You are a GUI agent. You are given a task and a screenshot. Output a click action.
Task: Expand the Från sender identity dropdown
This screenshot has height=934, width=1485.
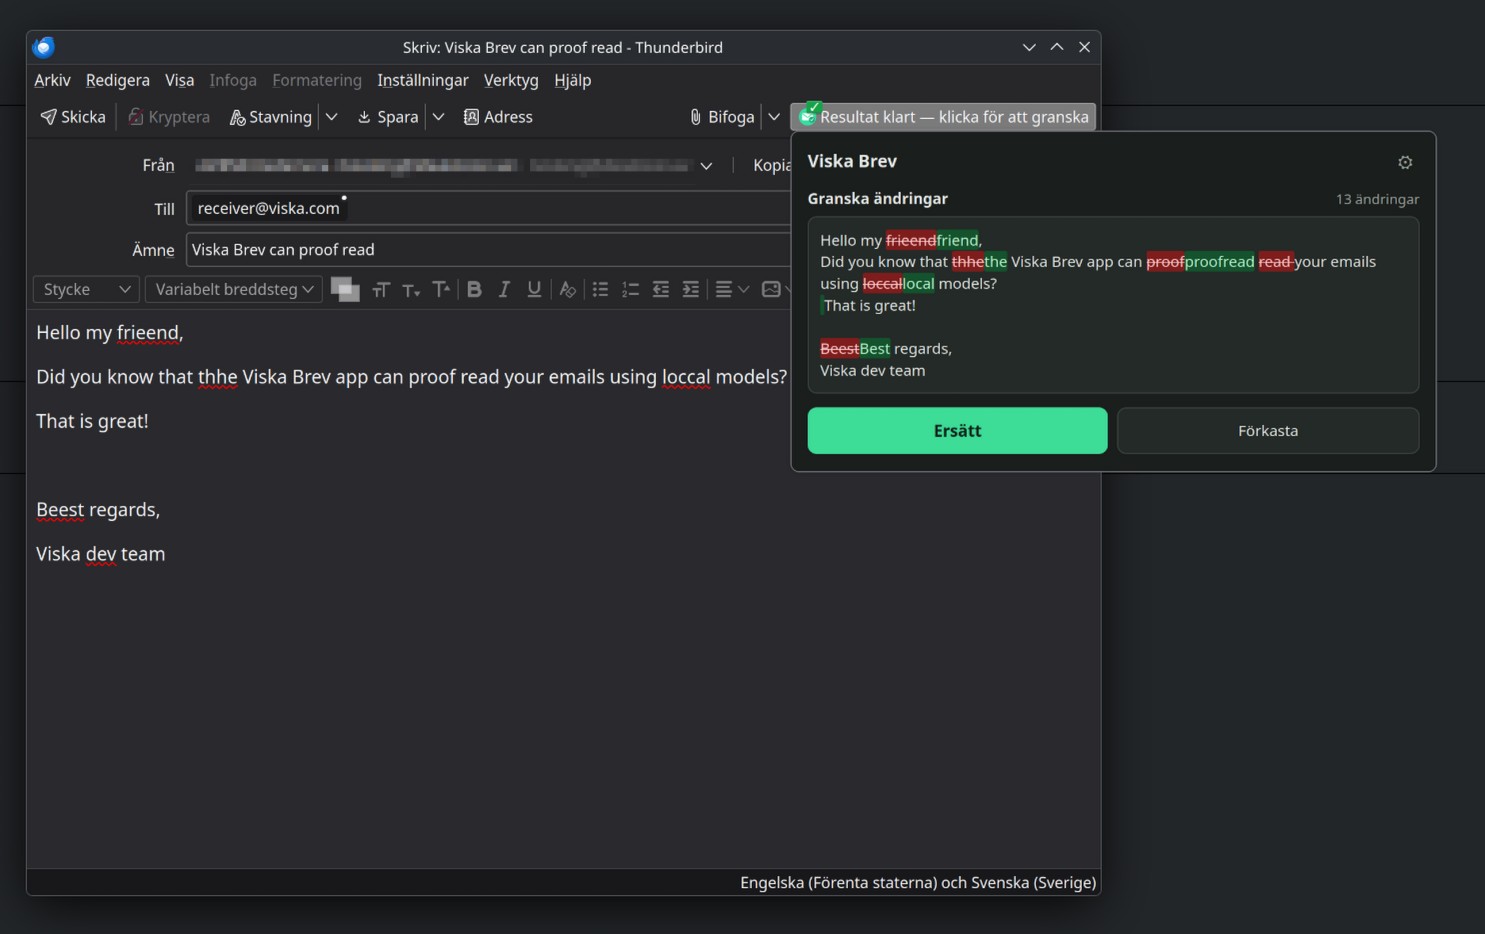pos(706,166)
